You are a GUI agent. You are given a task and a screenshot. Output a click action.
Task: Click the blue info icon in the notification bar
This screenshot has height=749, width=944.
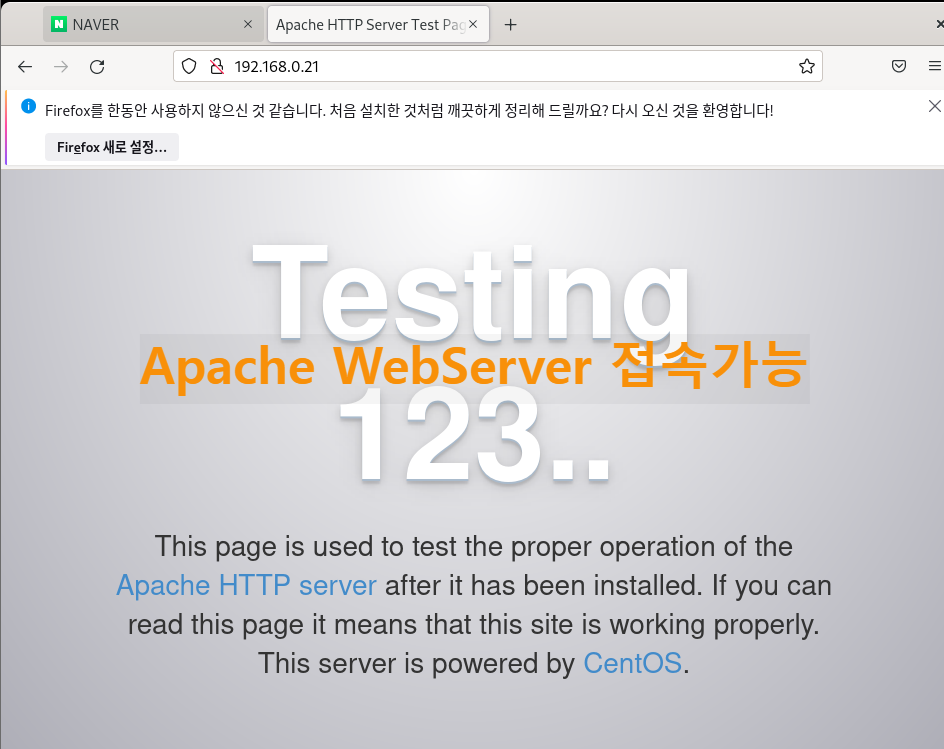pyautogui.click(x=28, y=107)
